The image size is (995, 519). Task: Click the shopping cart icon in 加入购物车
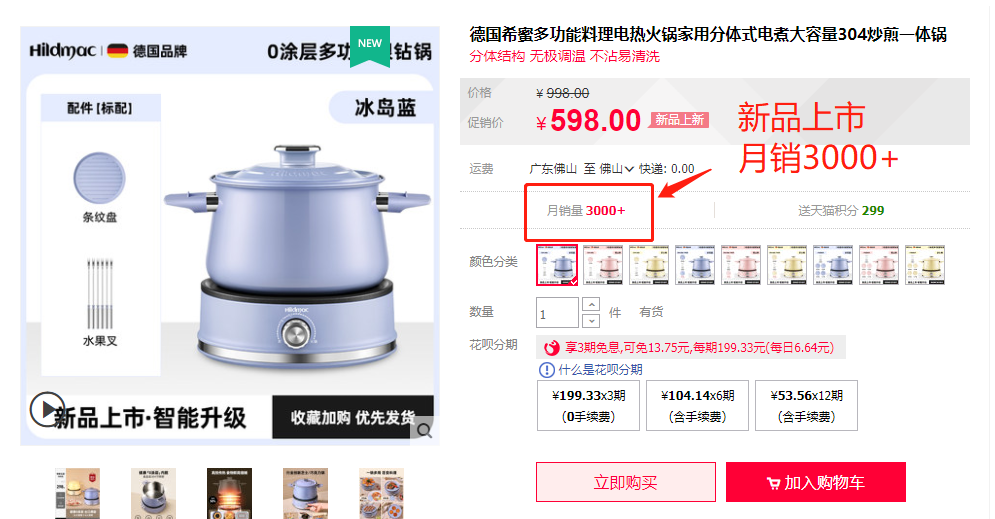(x=773, y=483)
